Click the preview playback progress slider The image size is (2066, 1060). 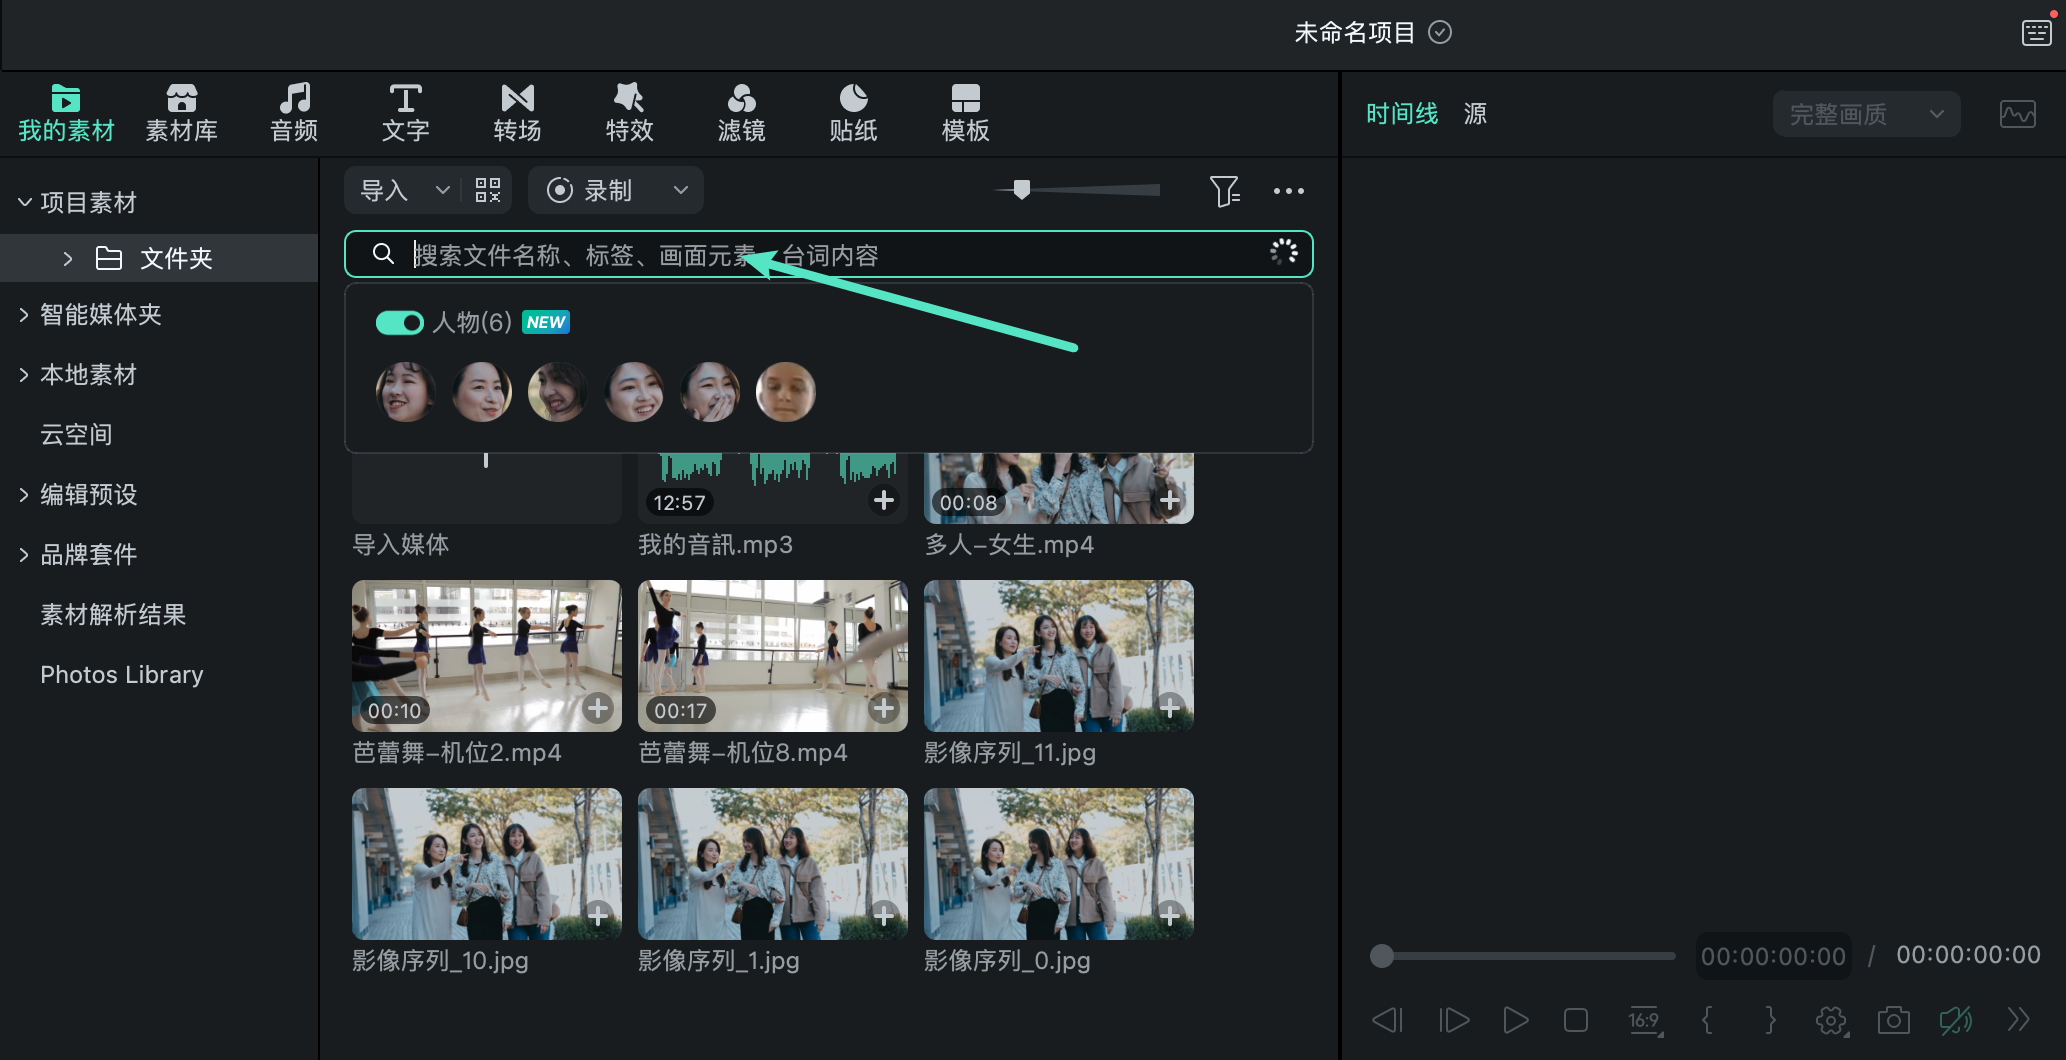(x=1523, y=956)
